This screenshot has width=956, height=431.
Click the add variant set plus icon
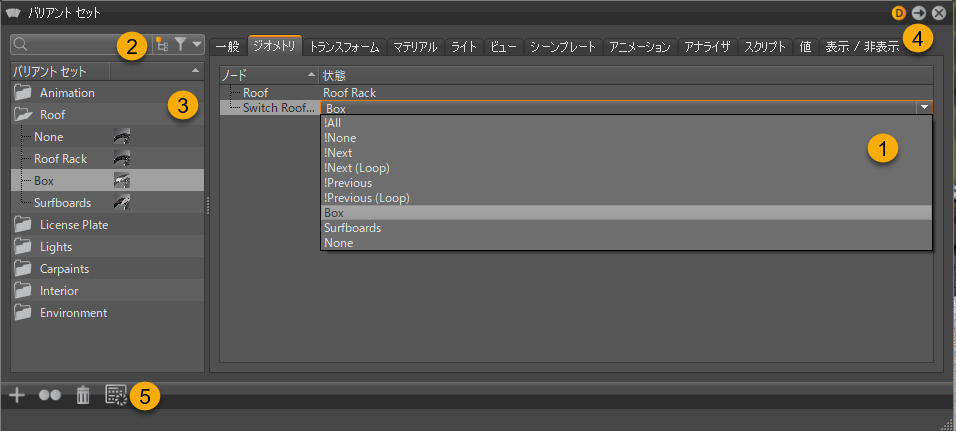click(x=17, y=396)
